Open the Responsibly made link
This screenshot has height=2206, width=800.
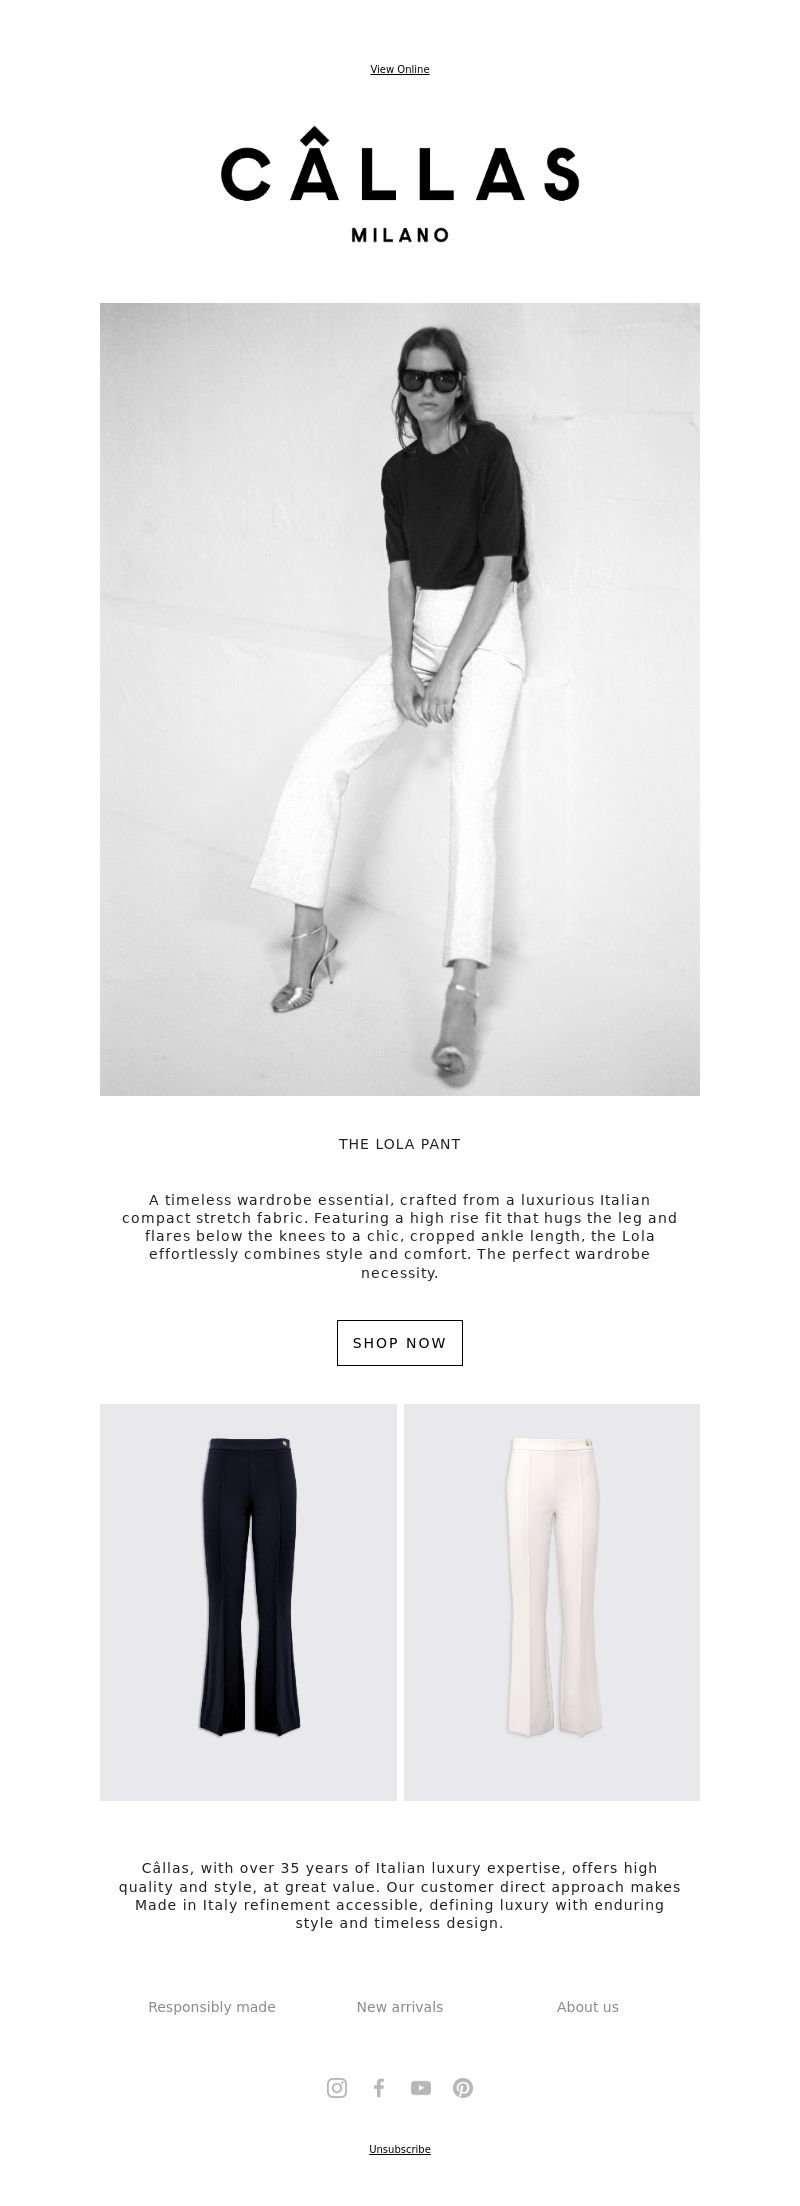pyautogui.click(x=212, y=2007)
